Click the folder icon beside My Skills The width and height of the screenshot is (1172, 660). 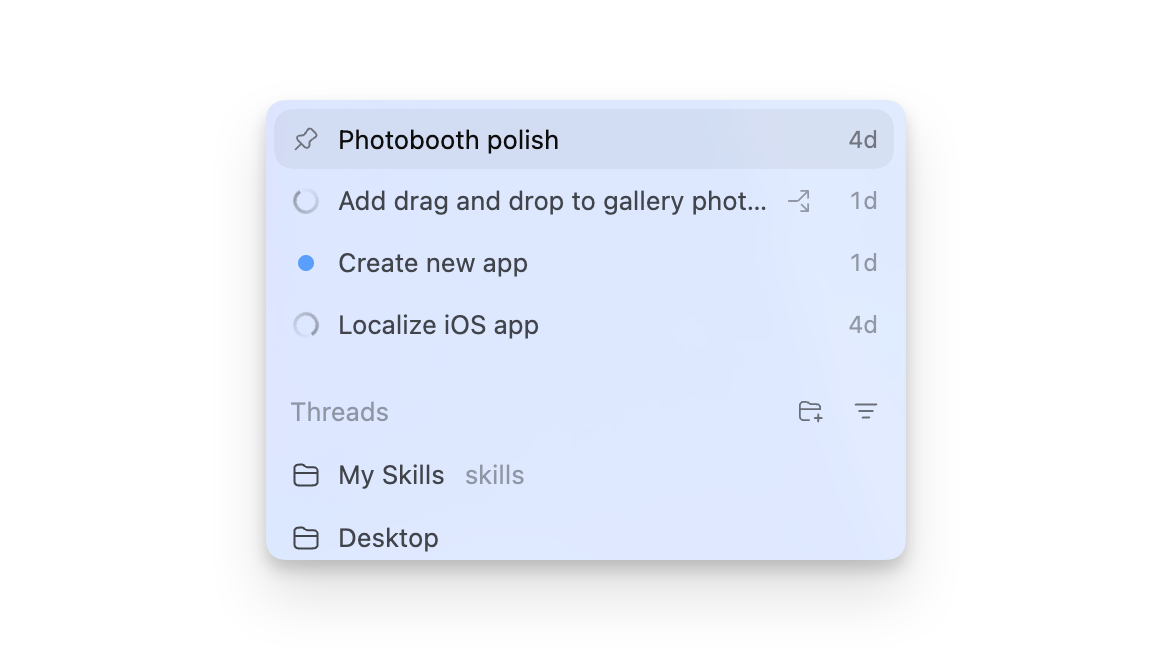pyautogui.click(x=306, y=475)
